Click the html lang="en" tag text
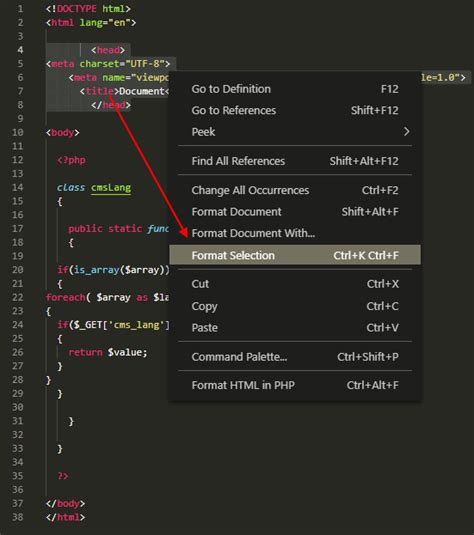 91,23
